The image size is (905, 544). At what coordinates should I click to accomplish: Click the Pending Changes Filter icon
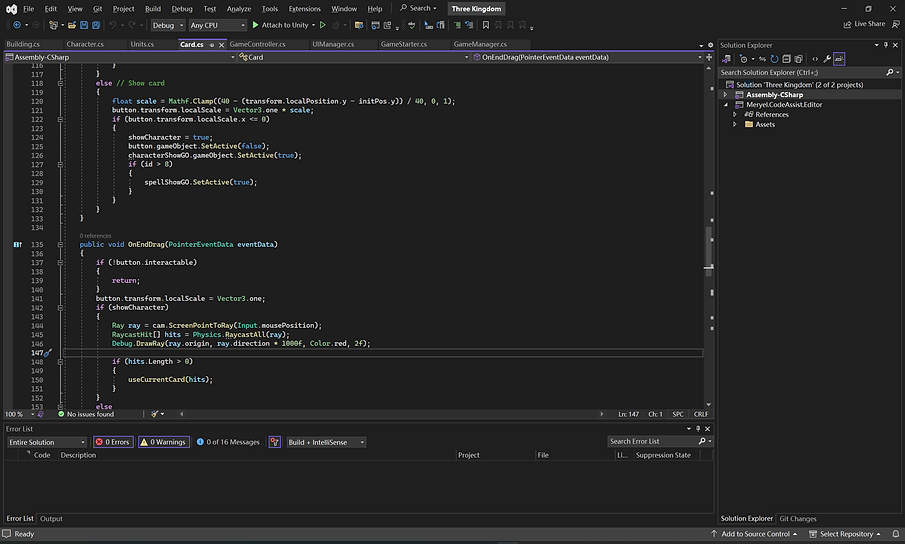(x=743, y=59)
